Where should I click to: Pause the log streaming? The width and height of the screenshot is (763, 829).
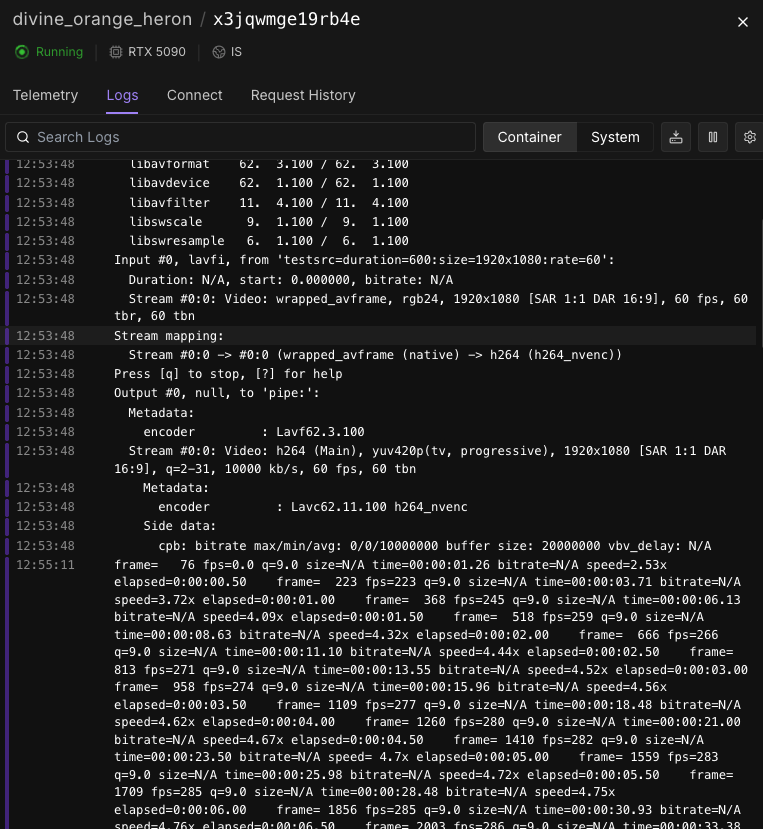713,137
